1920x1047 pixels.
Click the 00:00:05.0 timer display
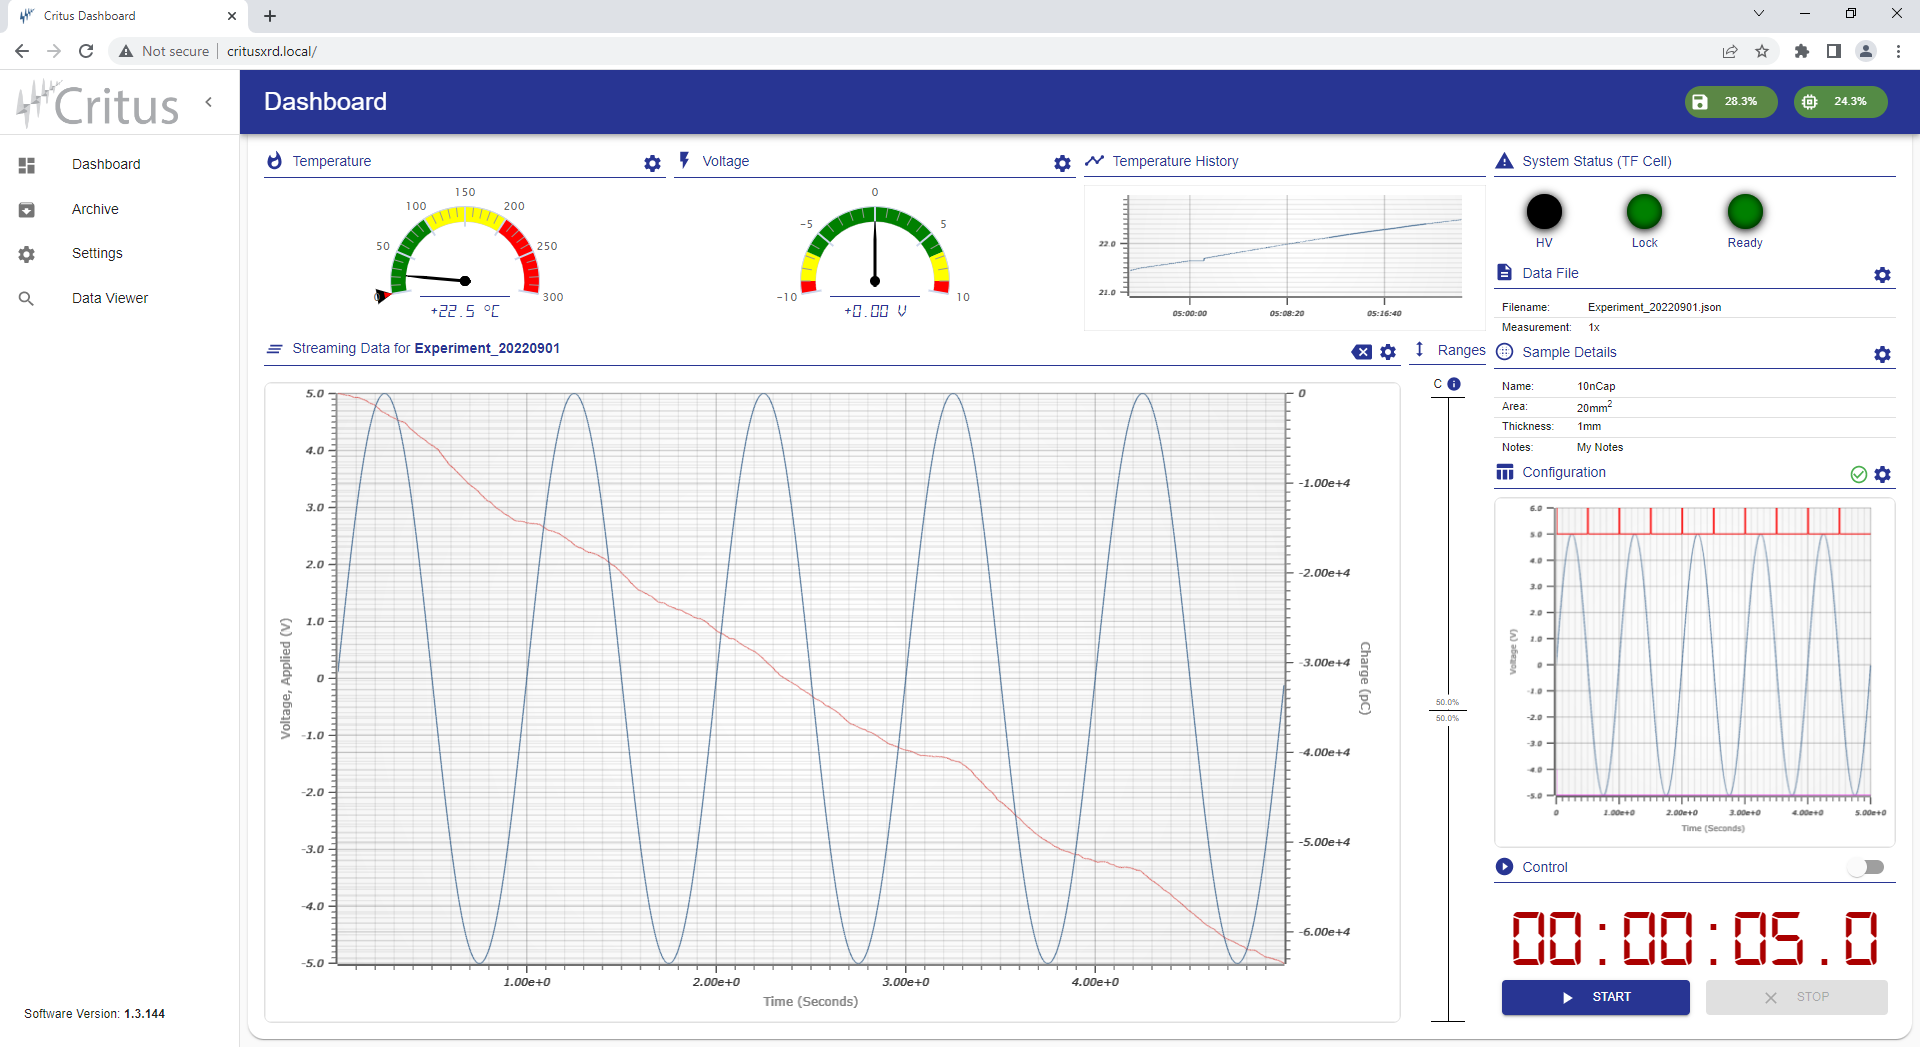1694,938
